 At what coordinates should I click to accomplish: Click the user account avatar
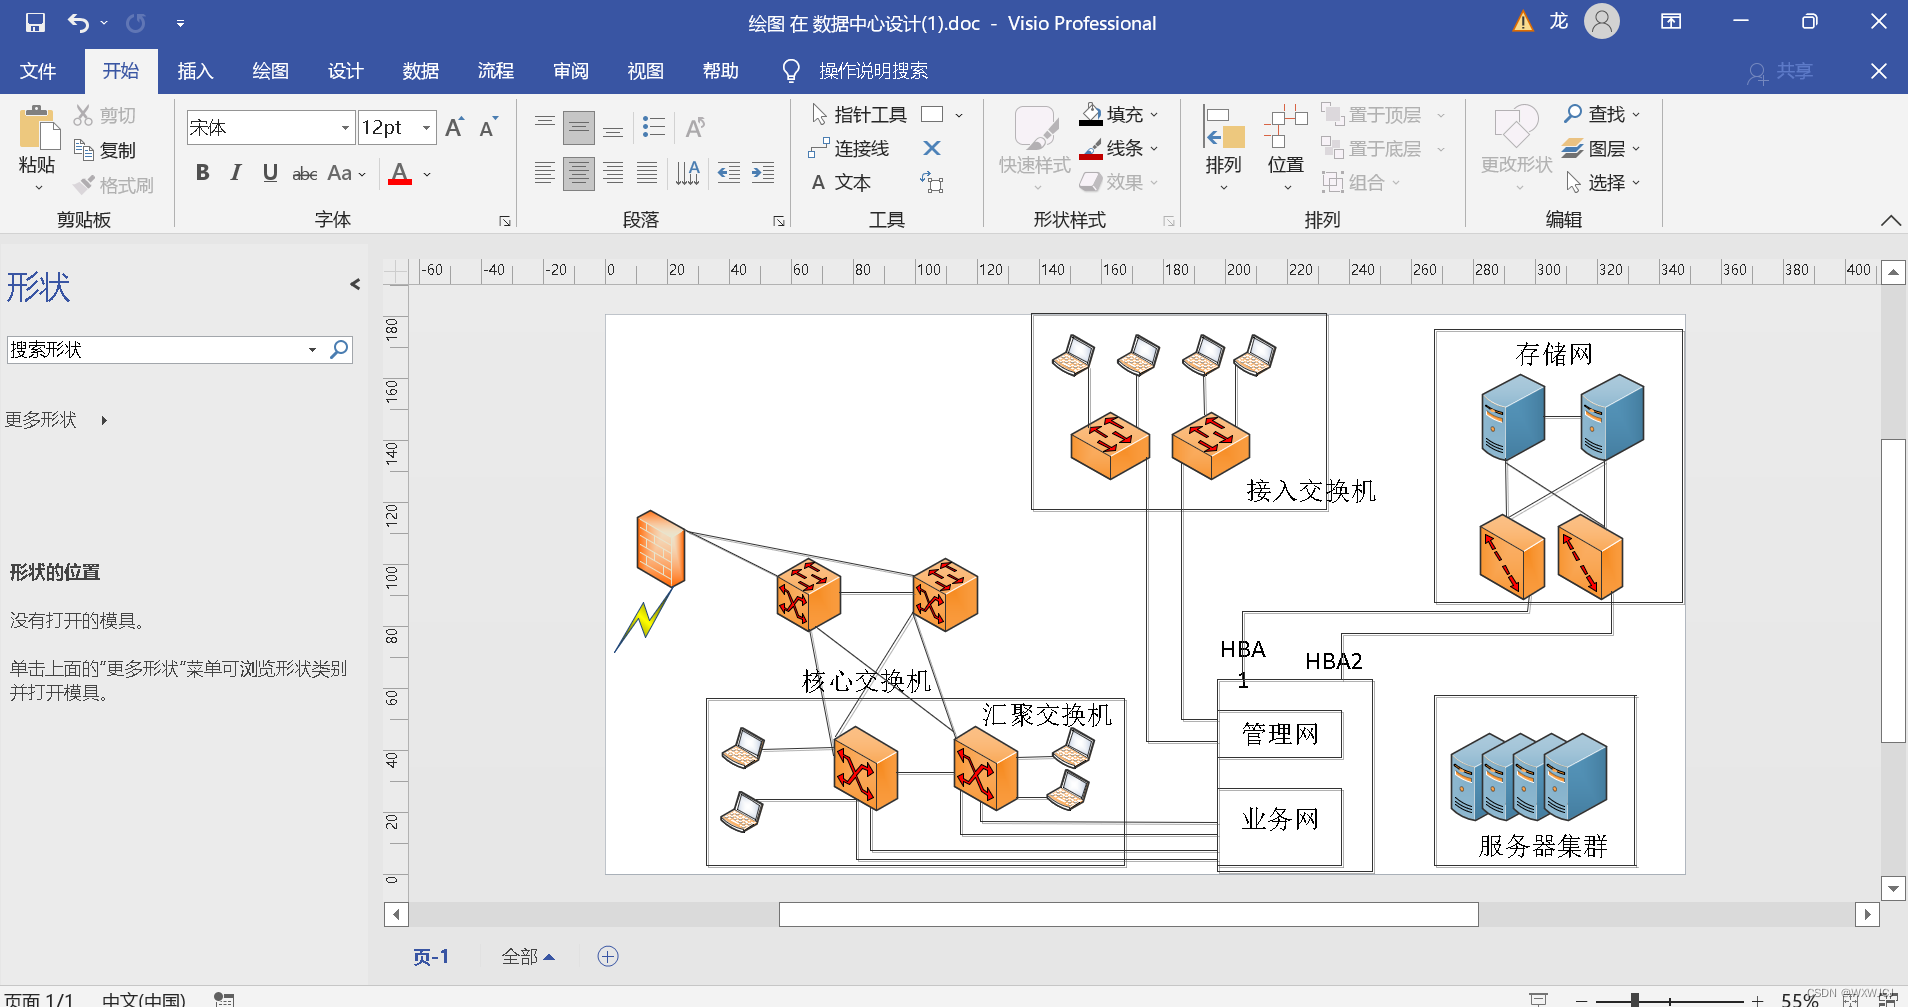1602,21
